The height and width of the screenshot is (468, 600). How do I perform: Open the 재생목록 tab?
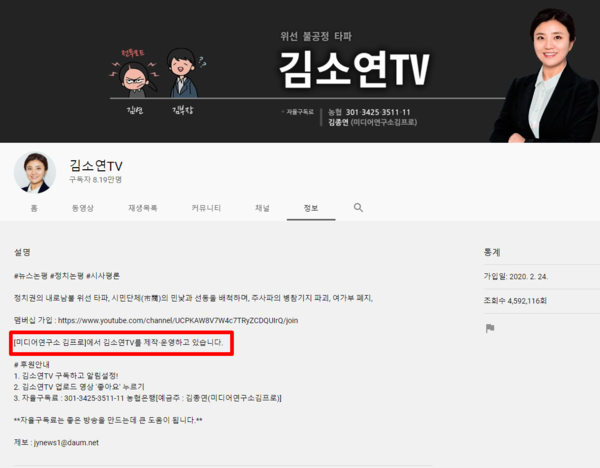(142, 208)
